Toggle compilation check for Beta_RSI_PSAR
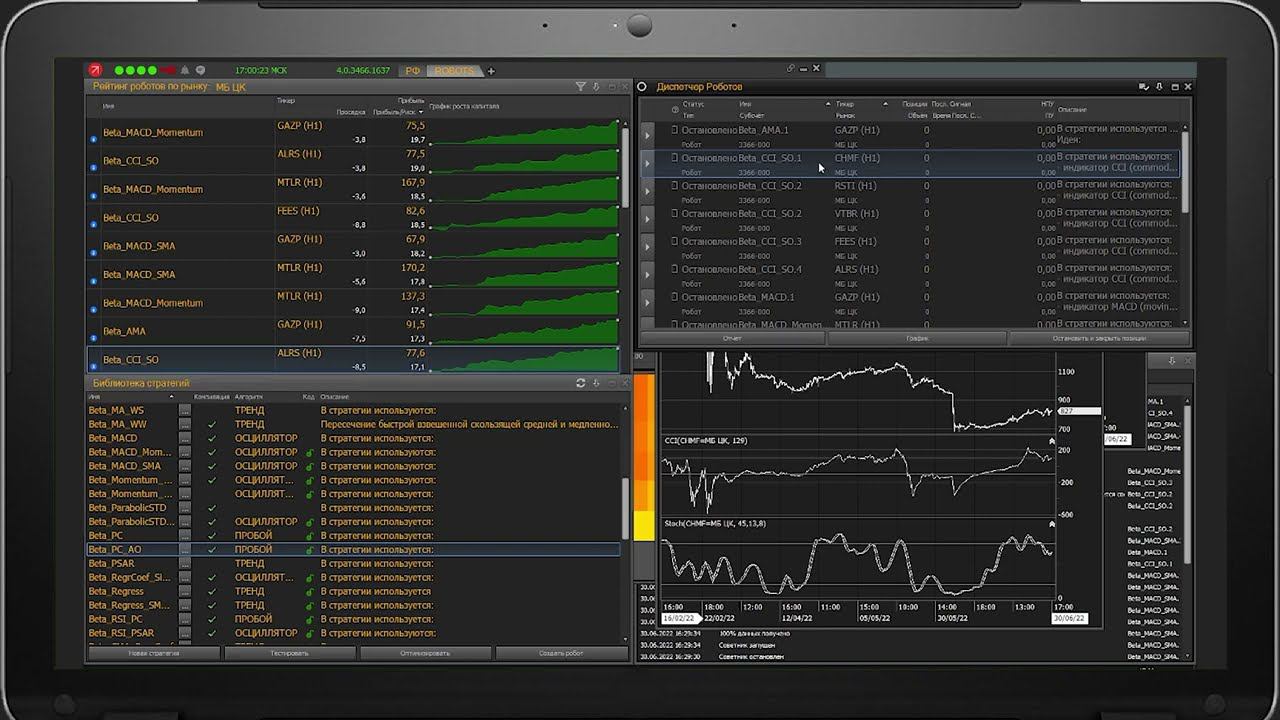Screen dimensions: 1280x720 coord(212,634)
